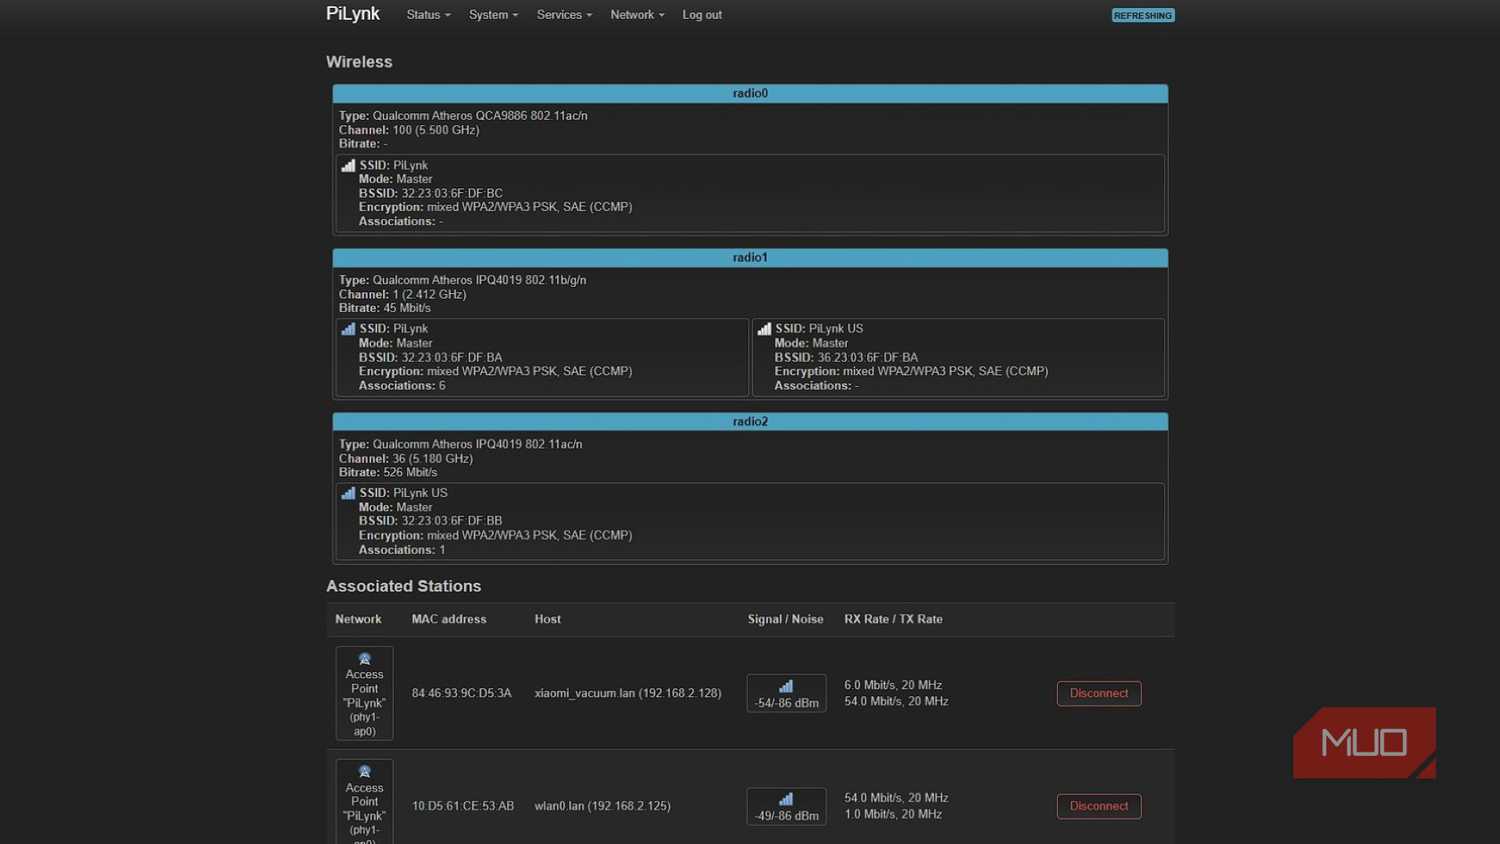Image resolution: width=1500 pixels, height=844 pixels.
Task: Click the radio2 header bar
Action: click(x=750, y=421)
